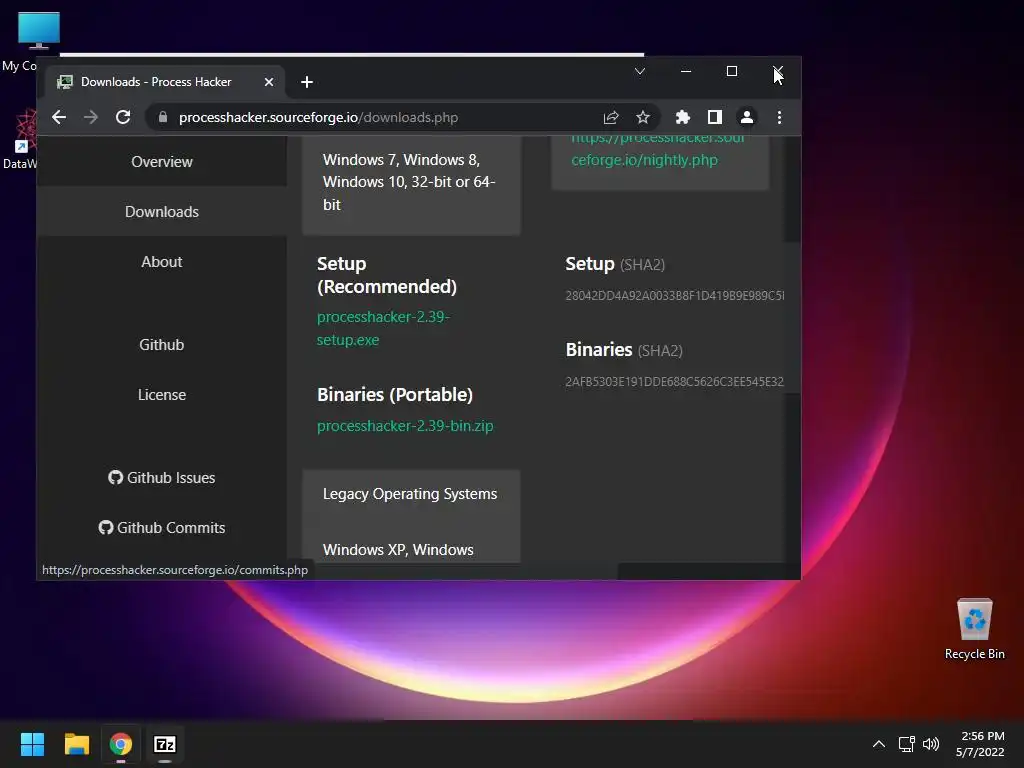Screen dimensions: 1024x768
Task: Click the Legacy Operating Systems text
Action: point(409,494)
